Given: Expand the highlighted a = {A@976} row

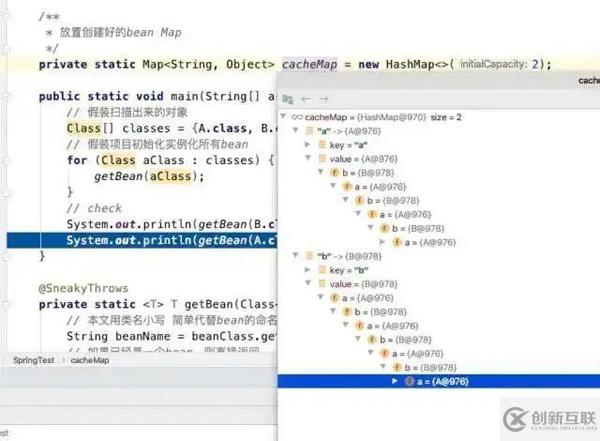Looking at the screenshot, I should (395, 381).
